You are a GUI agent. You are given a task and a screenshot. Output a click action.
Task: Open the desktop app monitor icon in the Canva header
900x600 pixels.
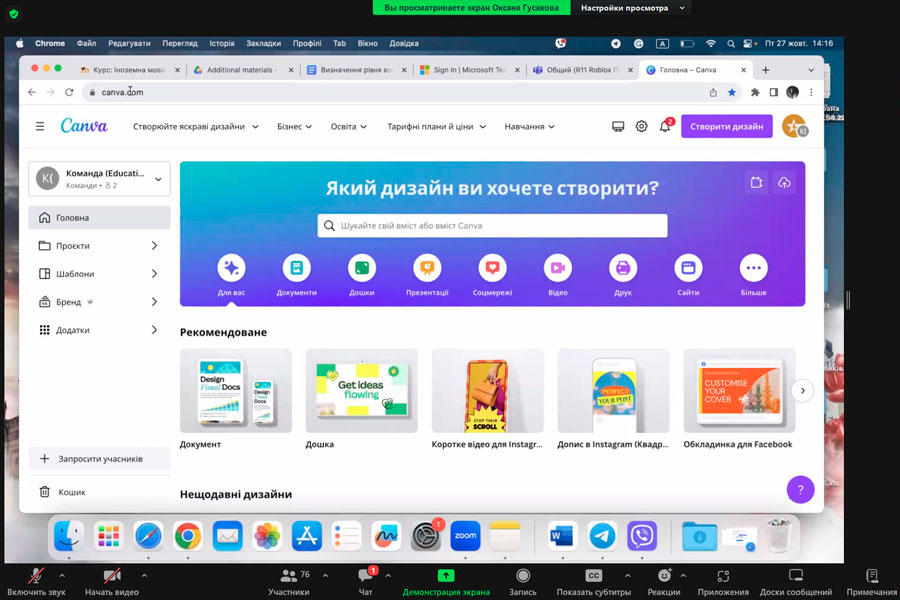click(618, 126)
